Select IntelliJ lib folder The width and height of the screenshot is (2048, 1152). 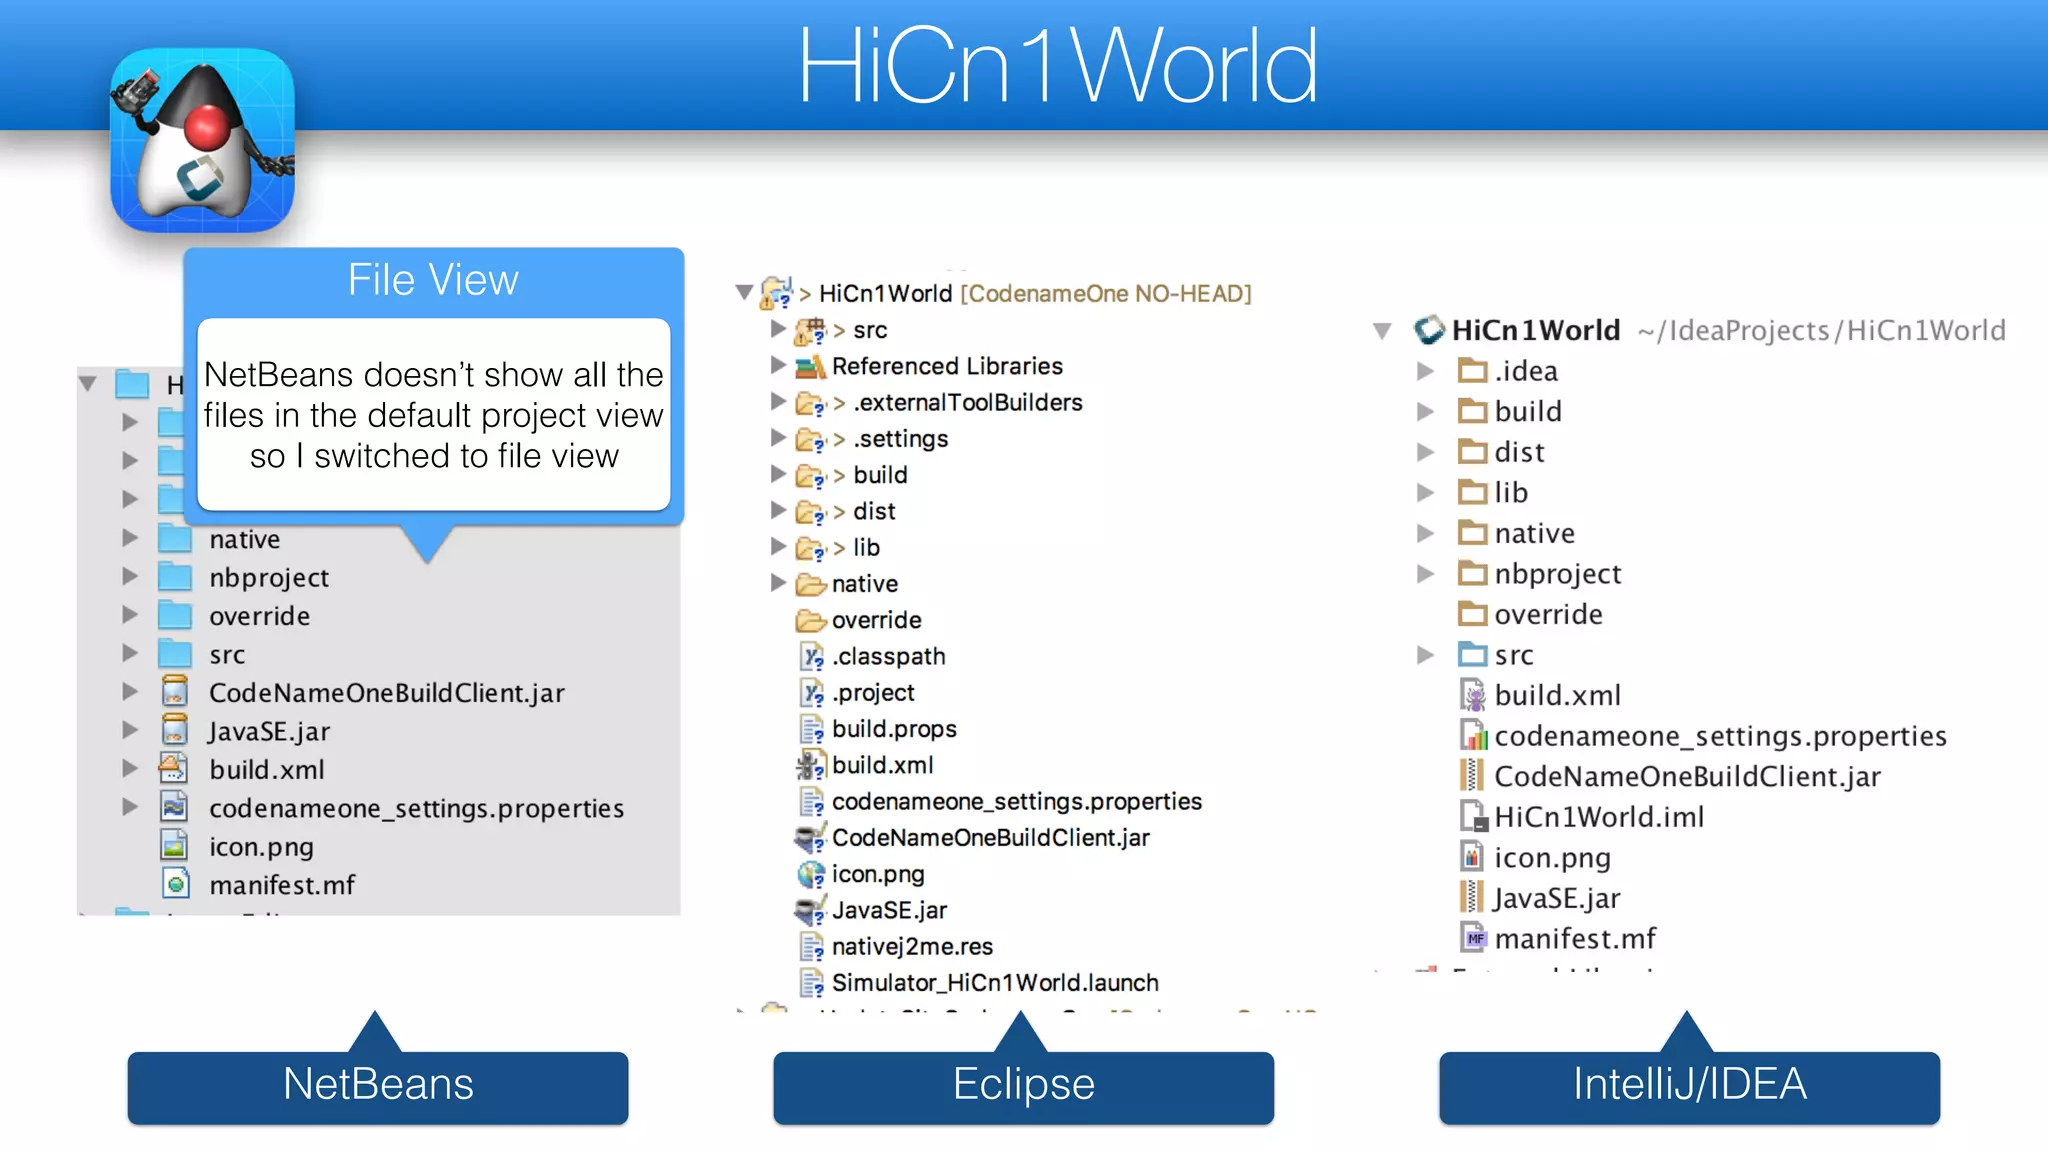1492,492
